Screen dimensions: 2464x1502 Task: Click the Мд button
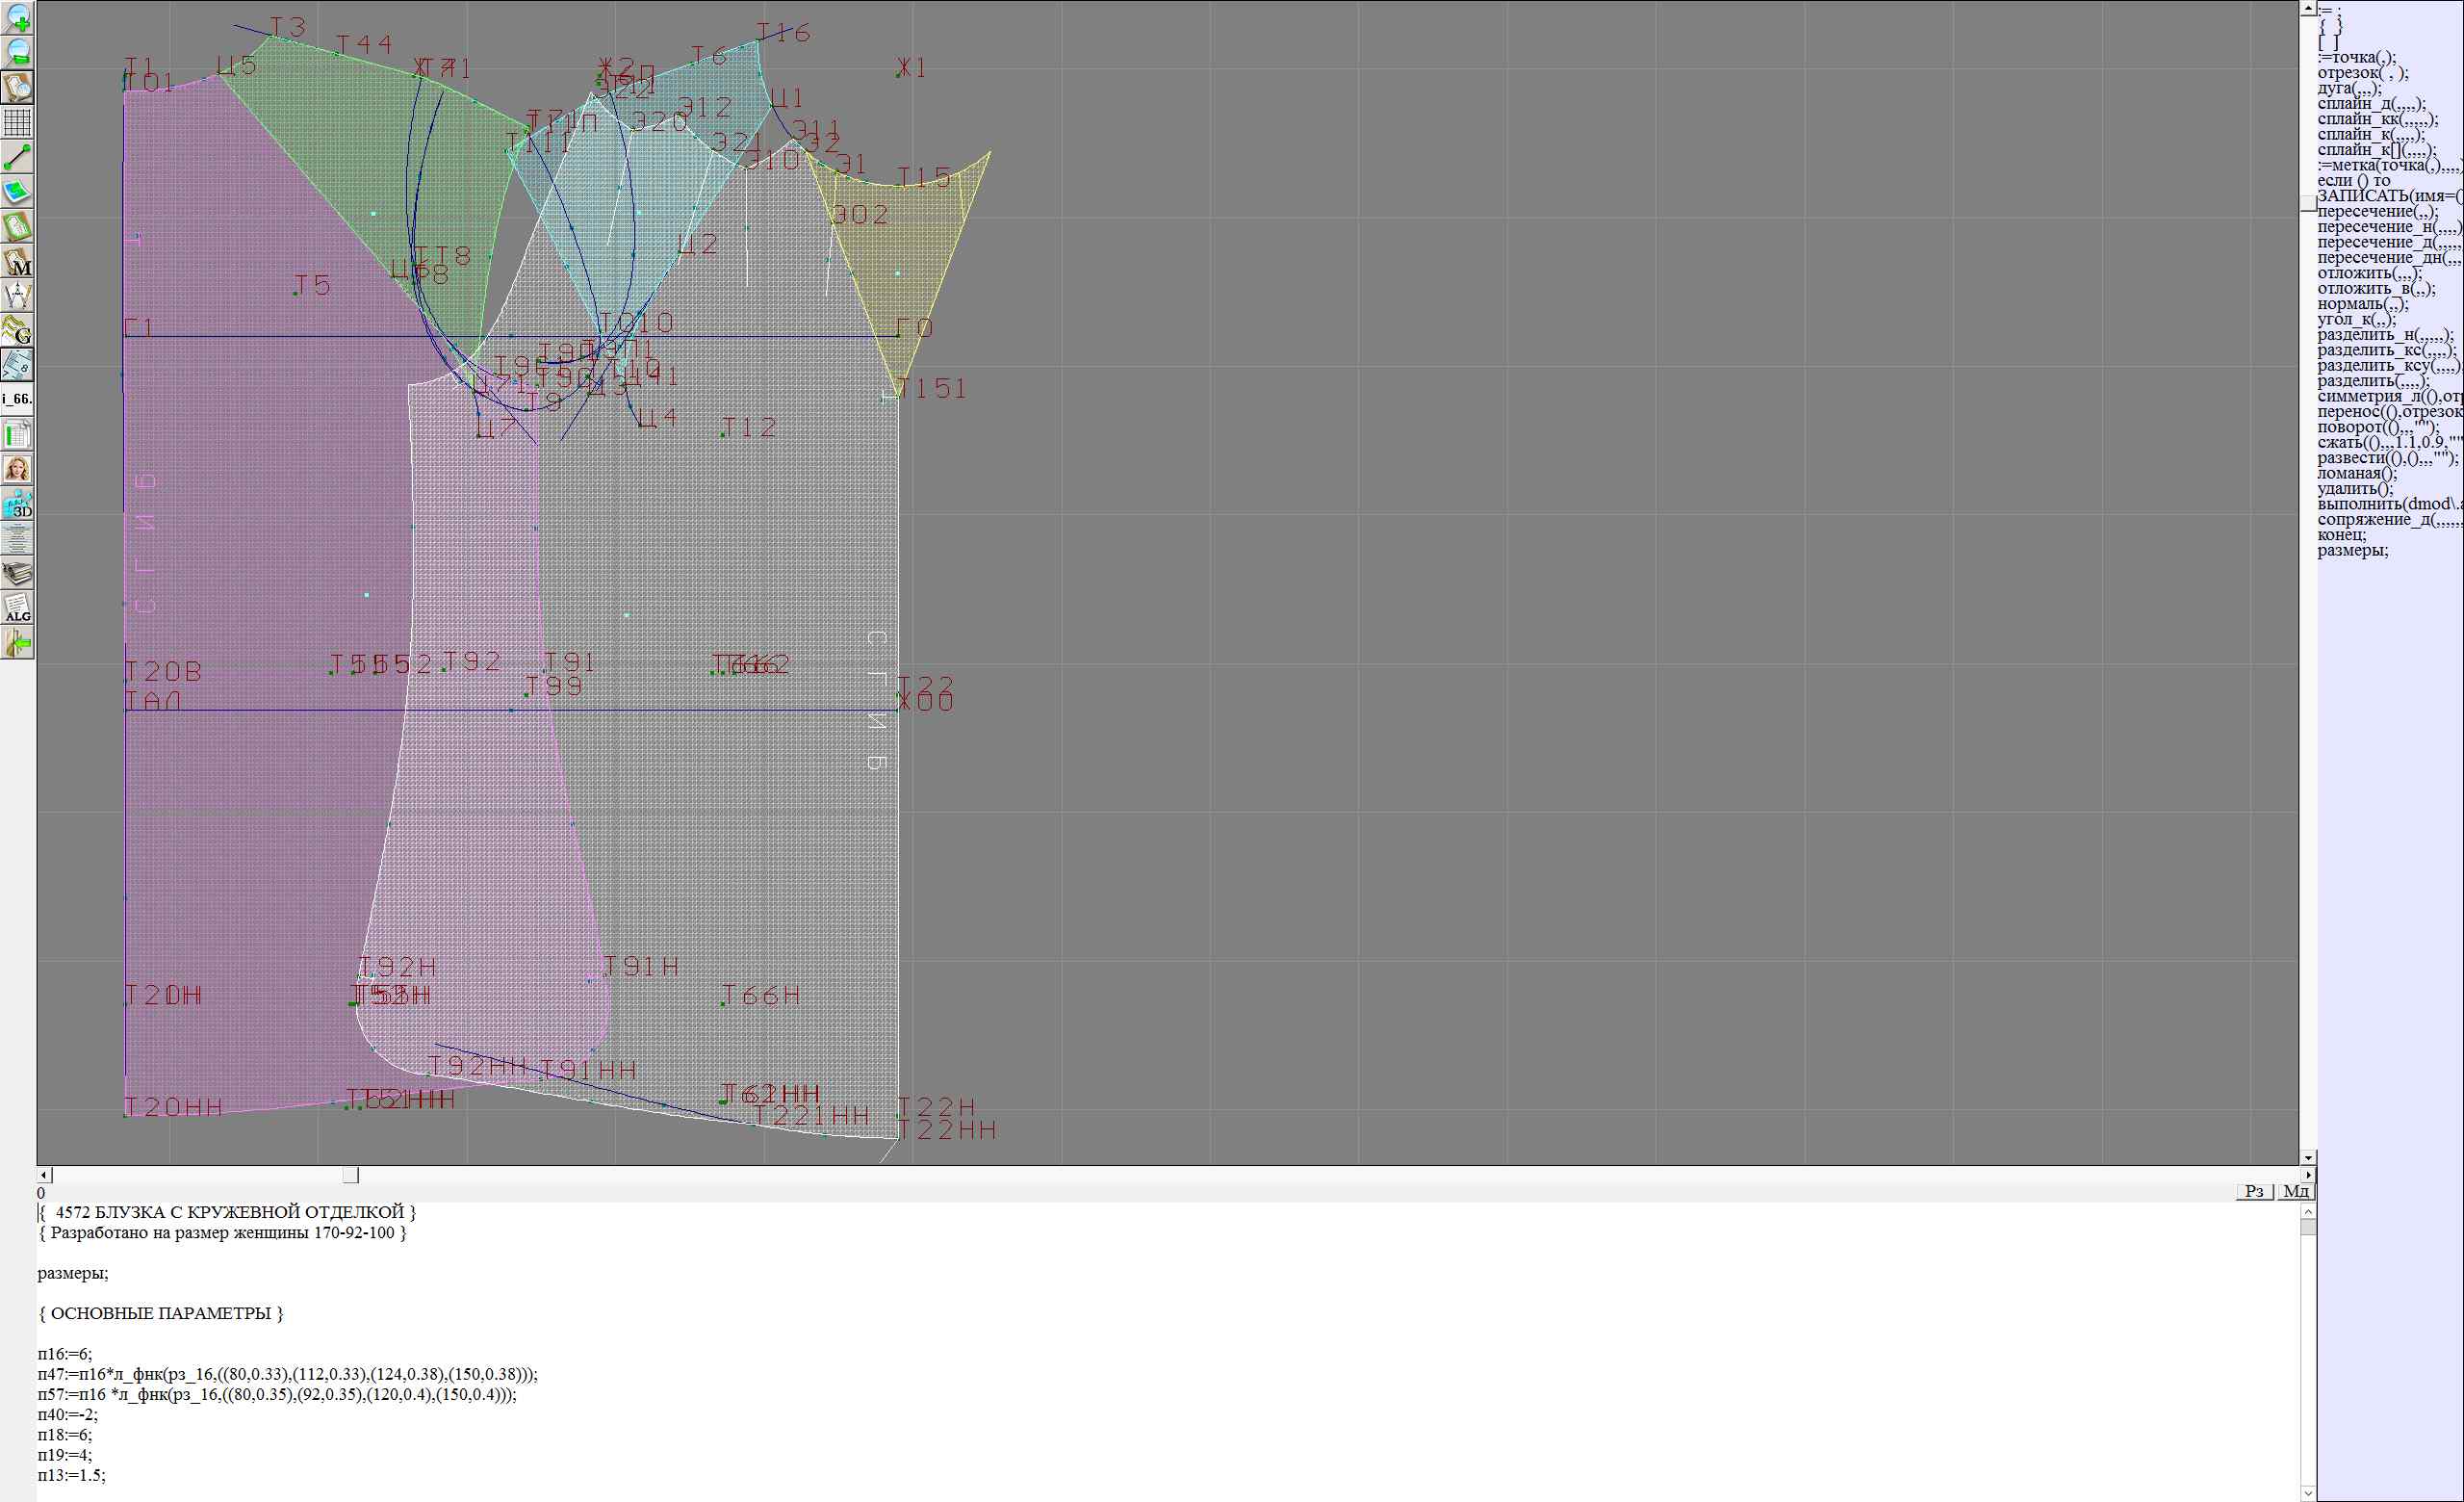[2296, 1191]
